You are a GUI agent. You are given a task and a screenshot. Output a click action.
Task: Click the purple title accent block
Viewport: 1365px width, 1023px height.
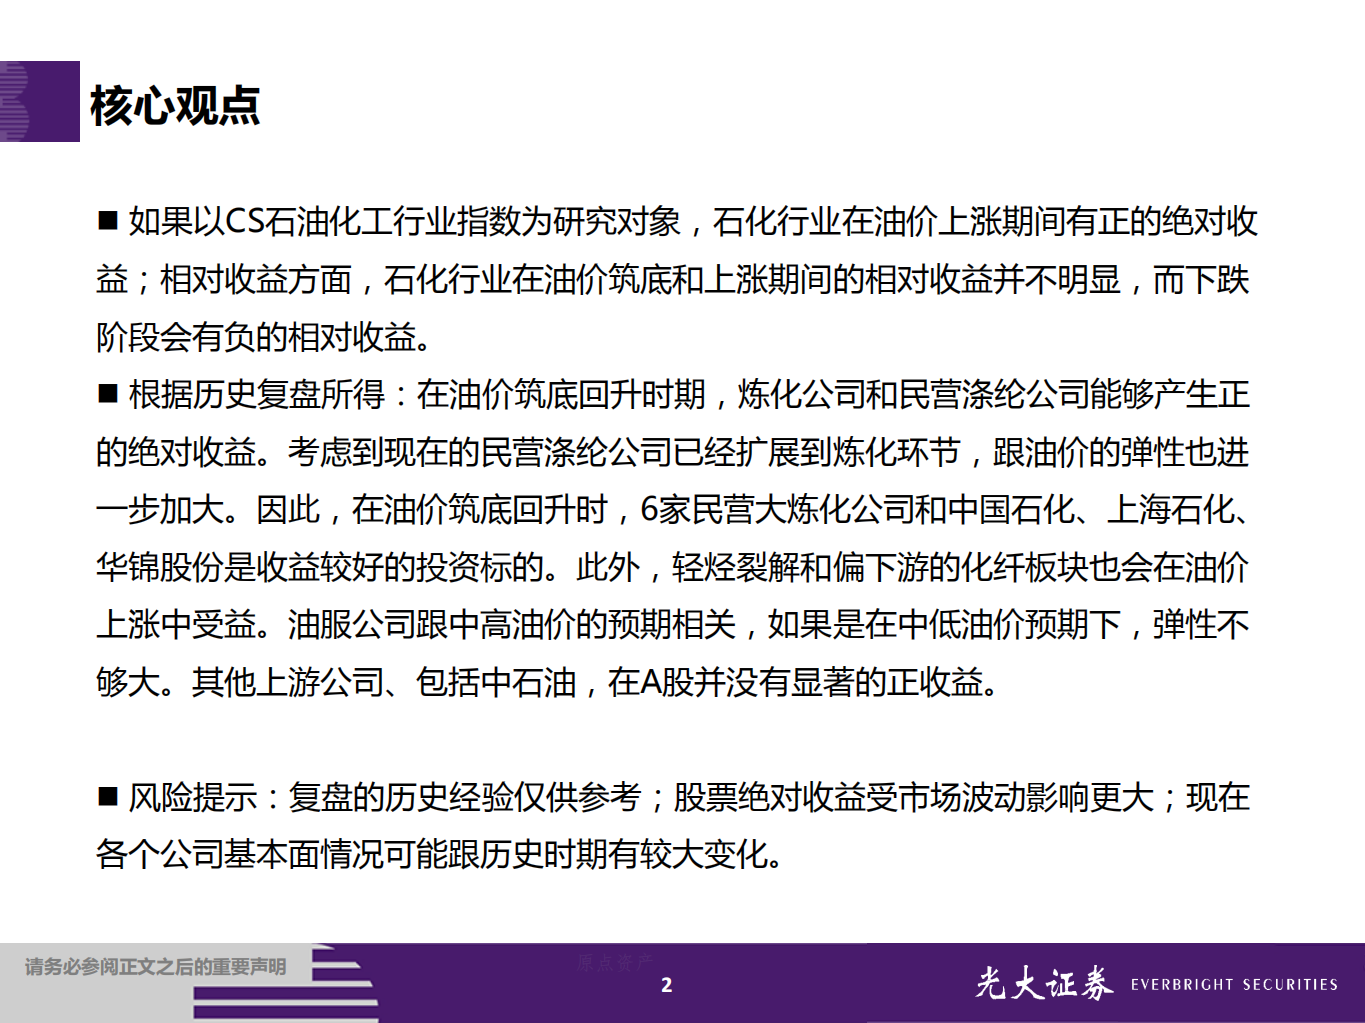pyautogui.click(x=46, y=103)
